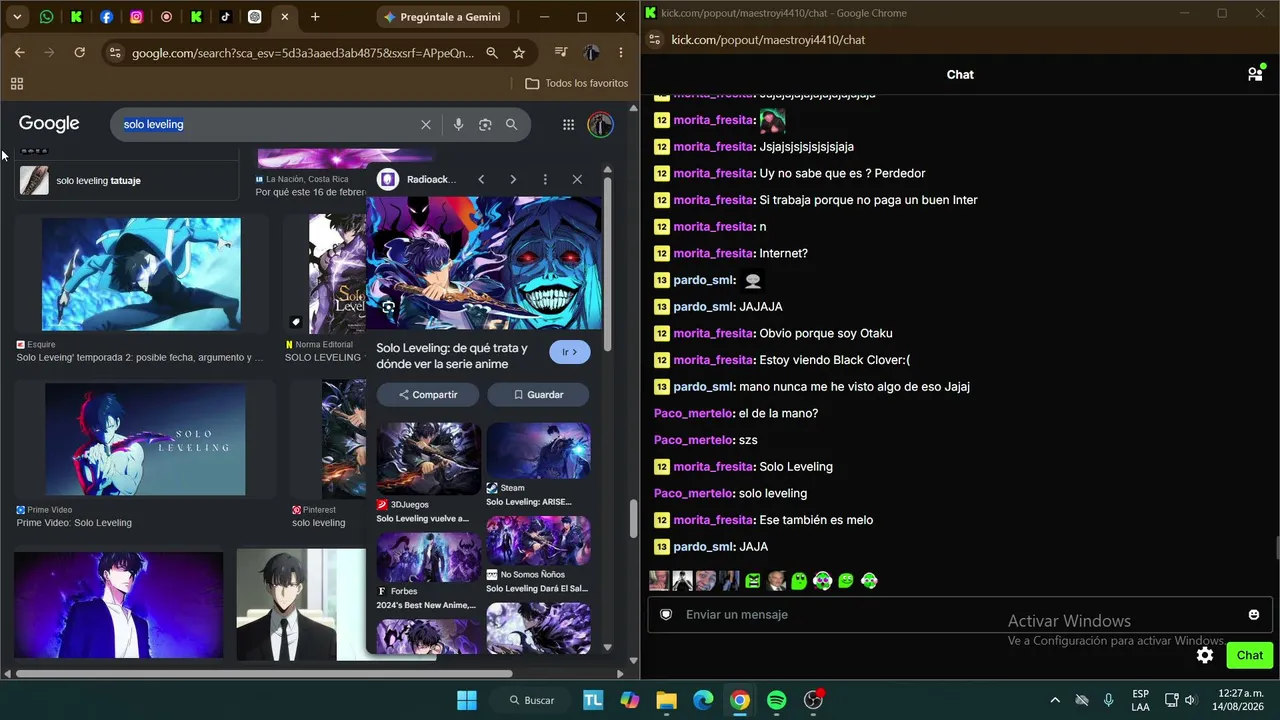Screen dimensions: 1280x720
Task: Open the tab search dropdown in Chrome
Action: [x=17, y=17]
